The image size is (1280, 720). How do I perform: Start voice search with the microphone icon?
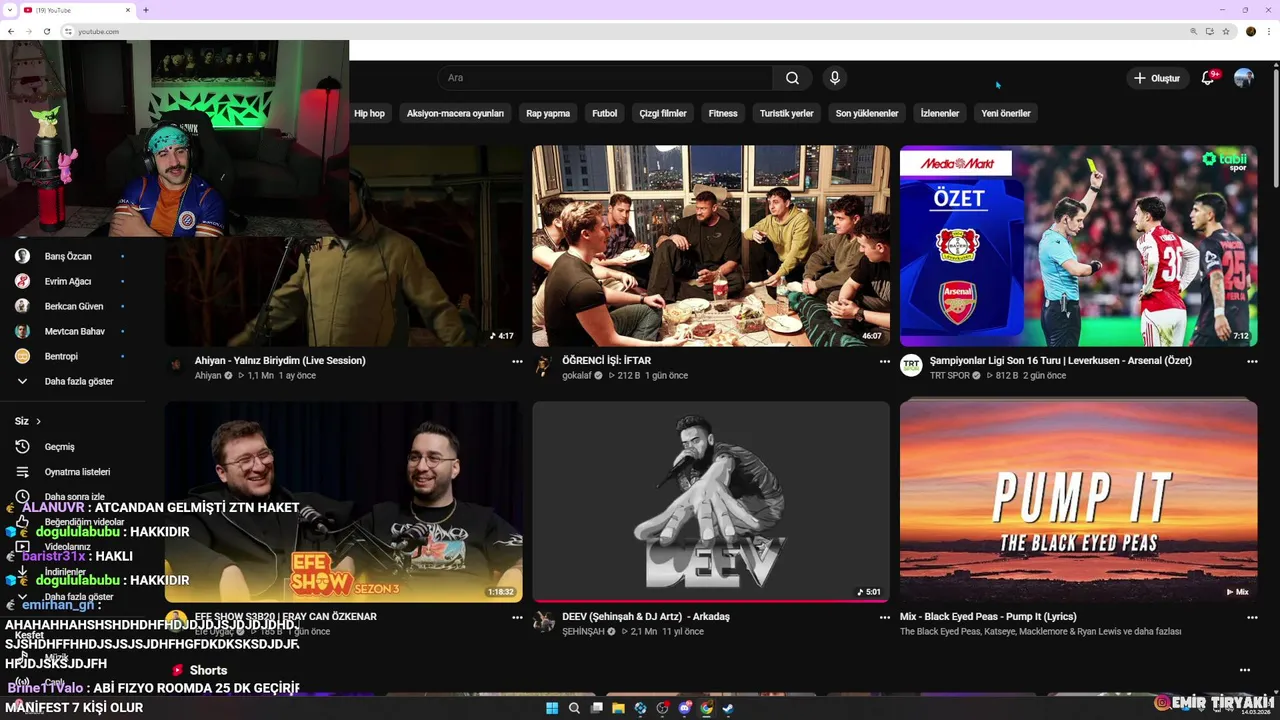click(x=834, y=78)
